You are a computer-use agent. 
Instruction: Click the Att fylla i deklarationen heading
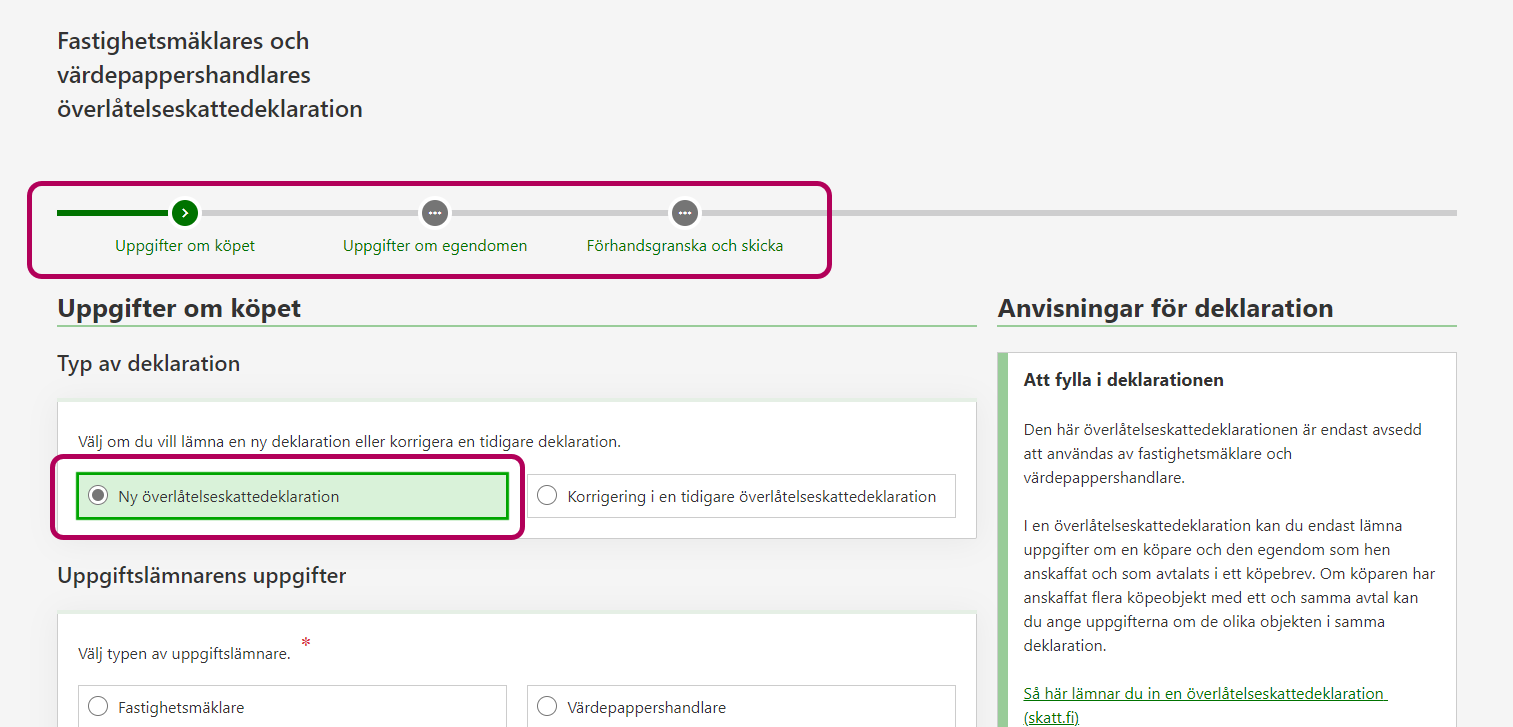[1123, 380]
